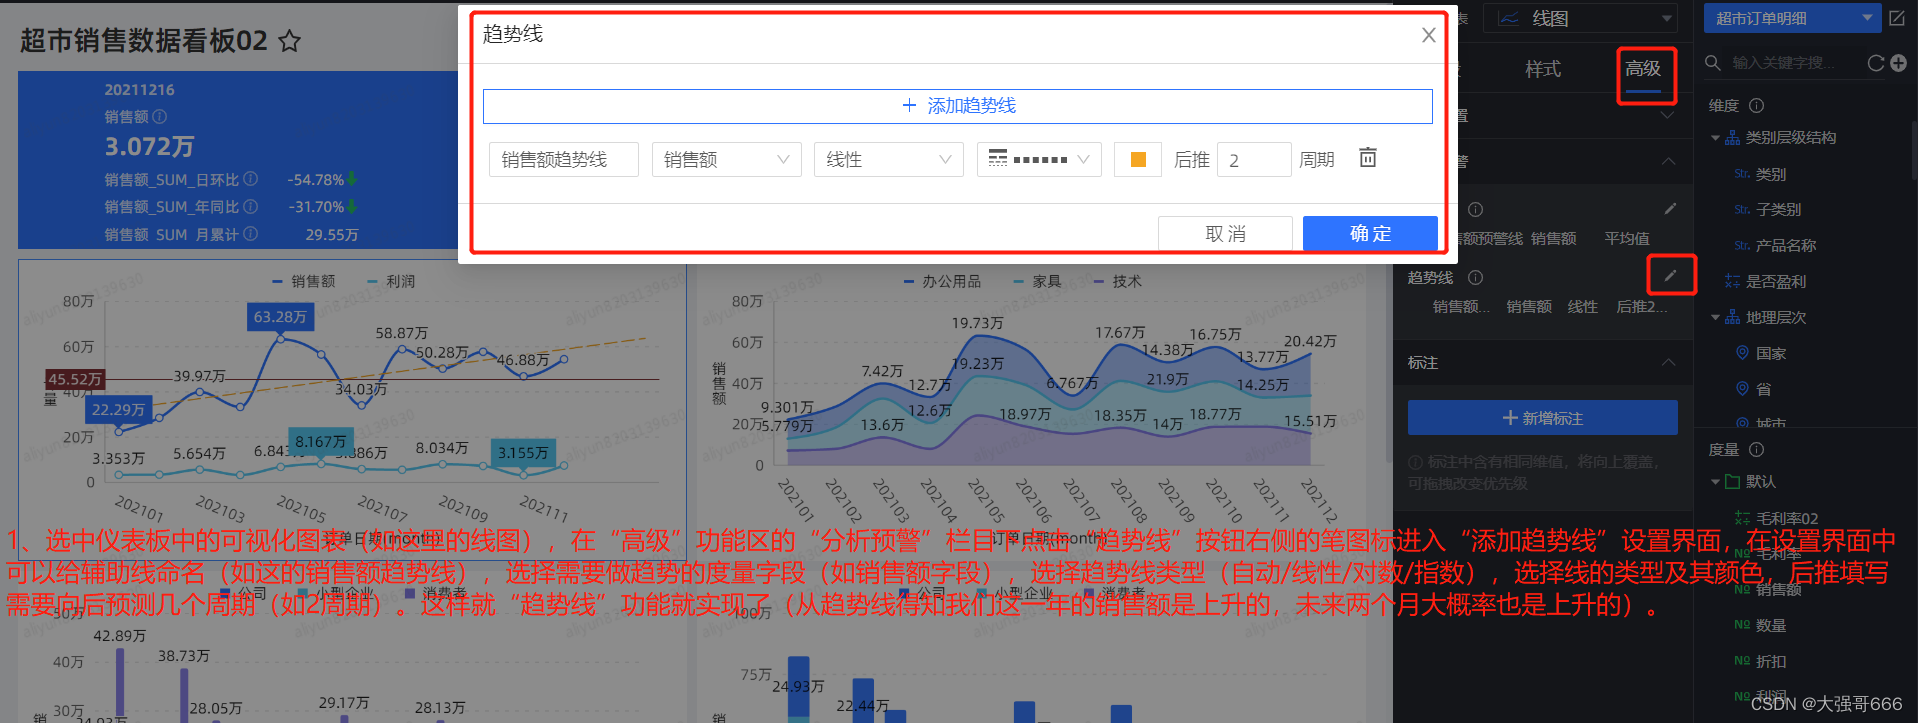Image resolution: width=1918 pixels, height=723 pixels.
Task: Collapse the 标注 section chevron
Action: [x=1668, y=362]
